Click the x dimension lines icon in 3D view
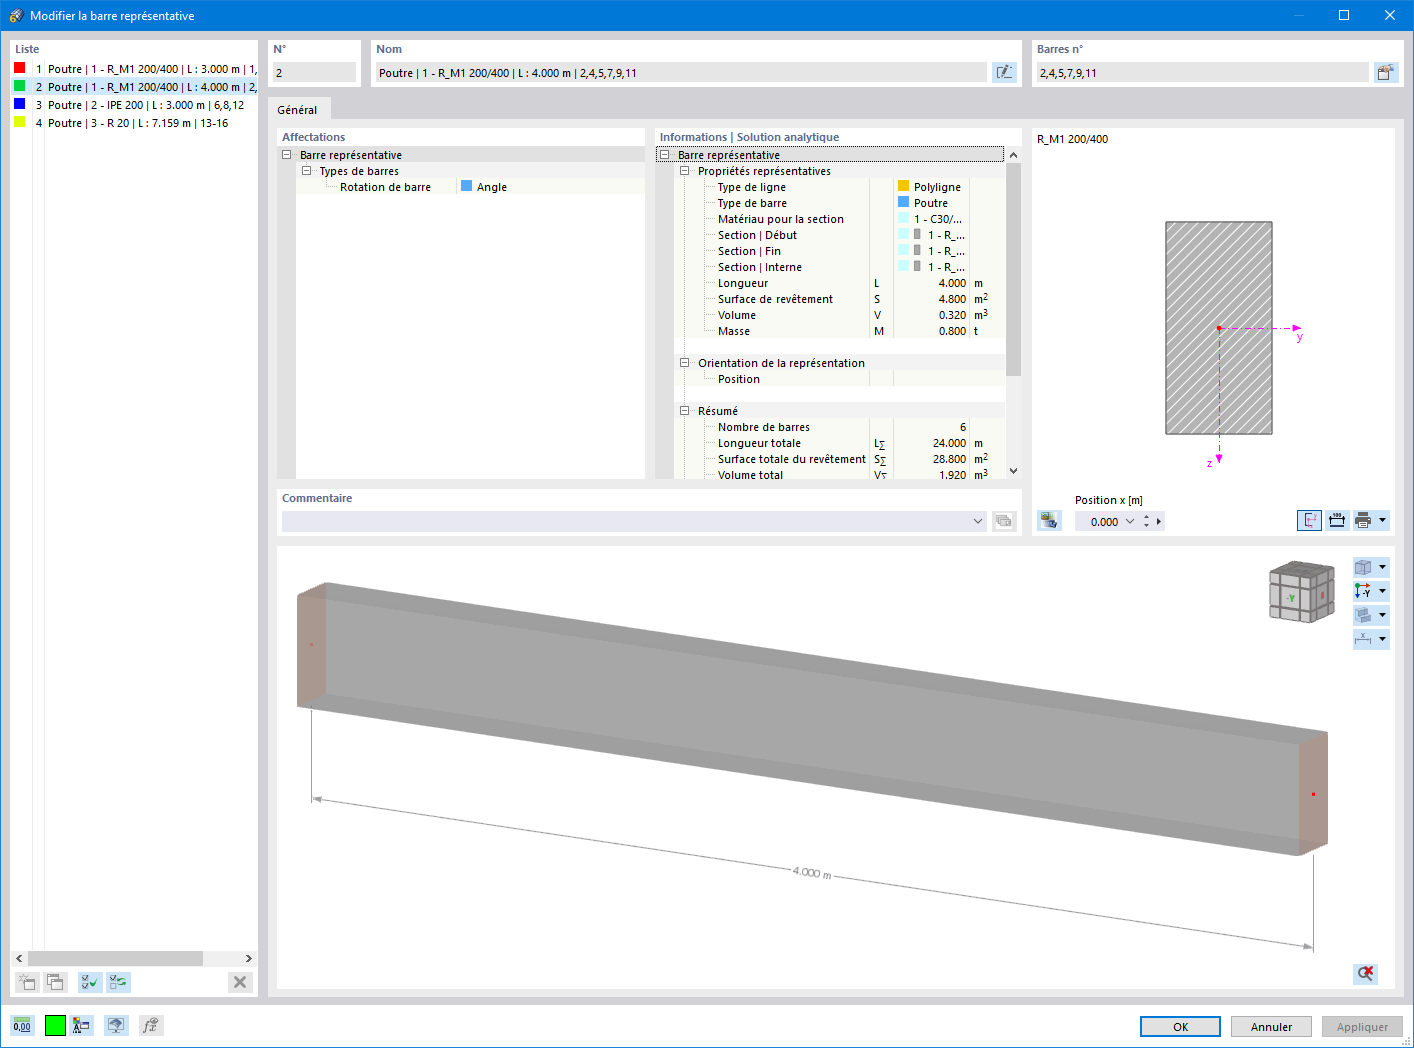Image resolution: width=1414 pixels, height=1048 pixels. (1363, 639)
